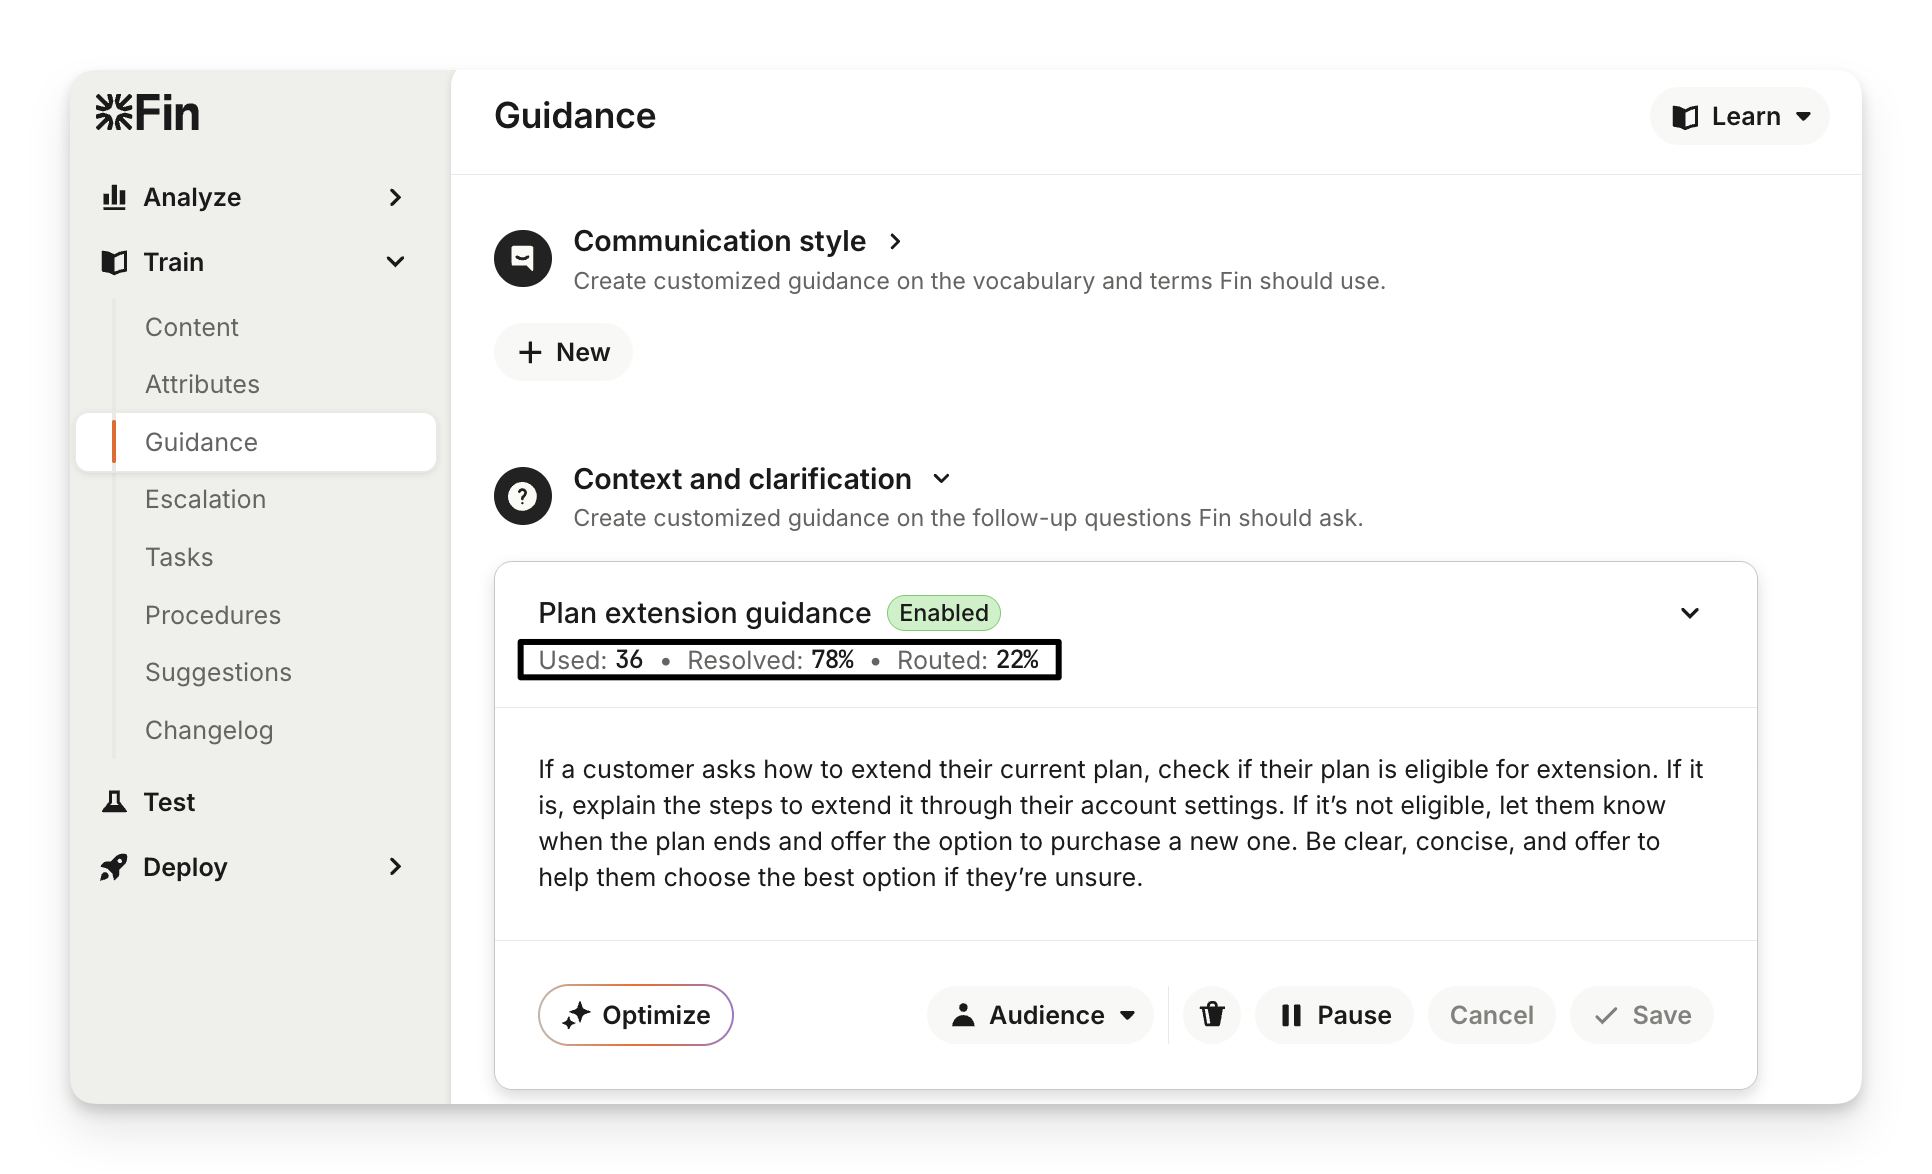The width and height of the screenshot is (1932, 1174).
Task: Open the Learn dropdown menu
Action: pyautogui.click(x=1740, y=116)
